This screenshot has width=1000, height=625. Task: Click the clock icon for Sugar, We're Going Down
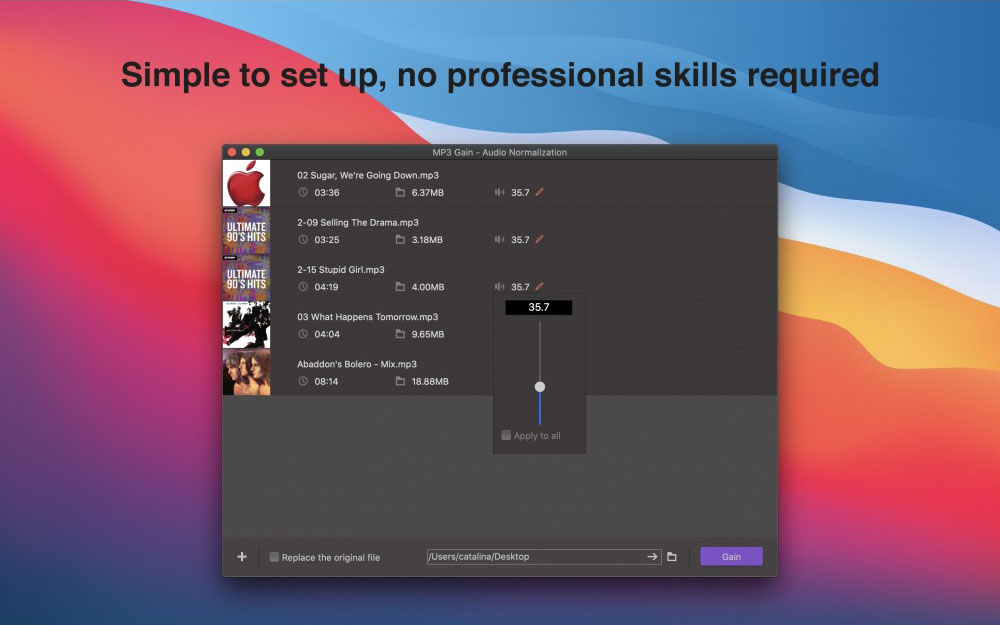tap(303, 192)
